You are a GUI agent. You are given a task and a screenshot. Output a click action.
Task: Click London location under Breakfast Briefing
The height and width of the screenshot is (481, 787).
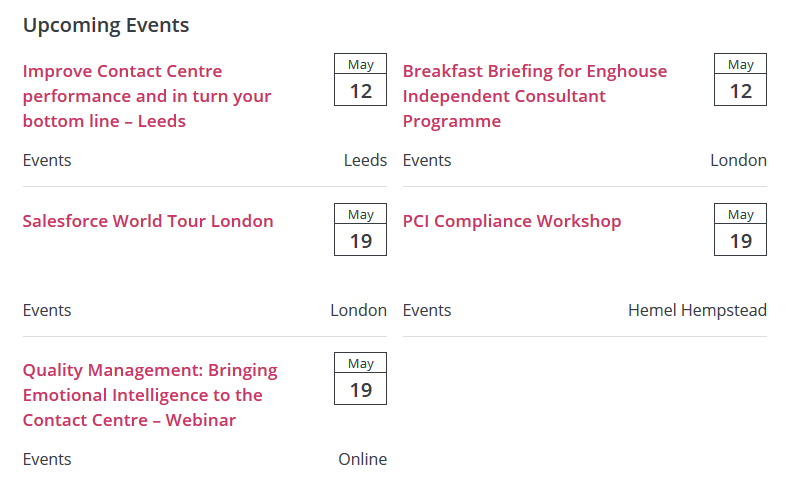tap(738, 160)
